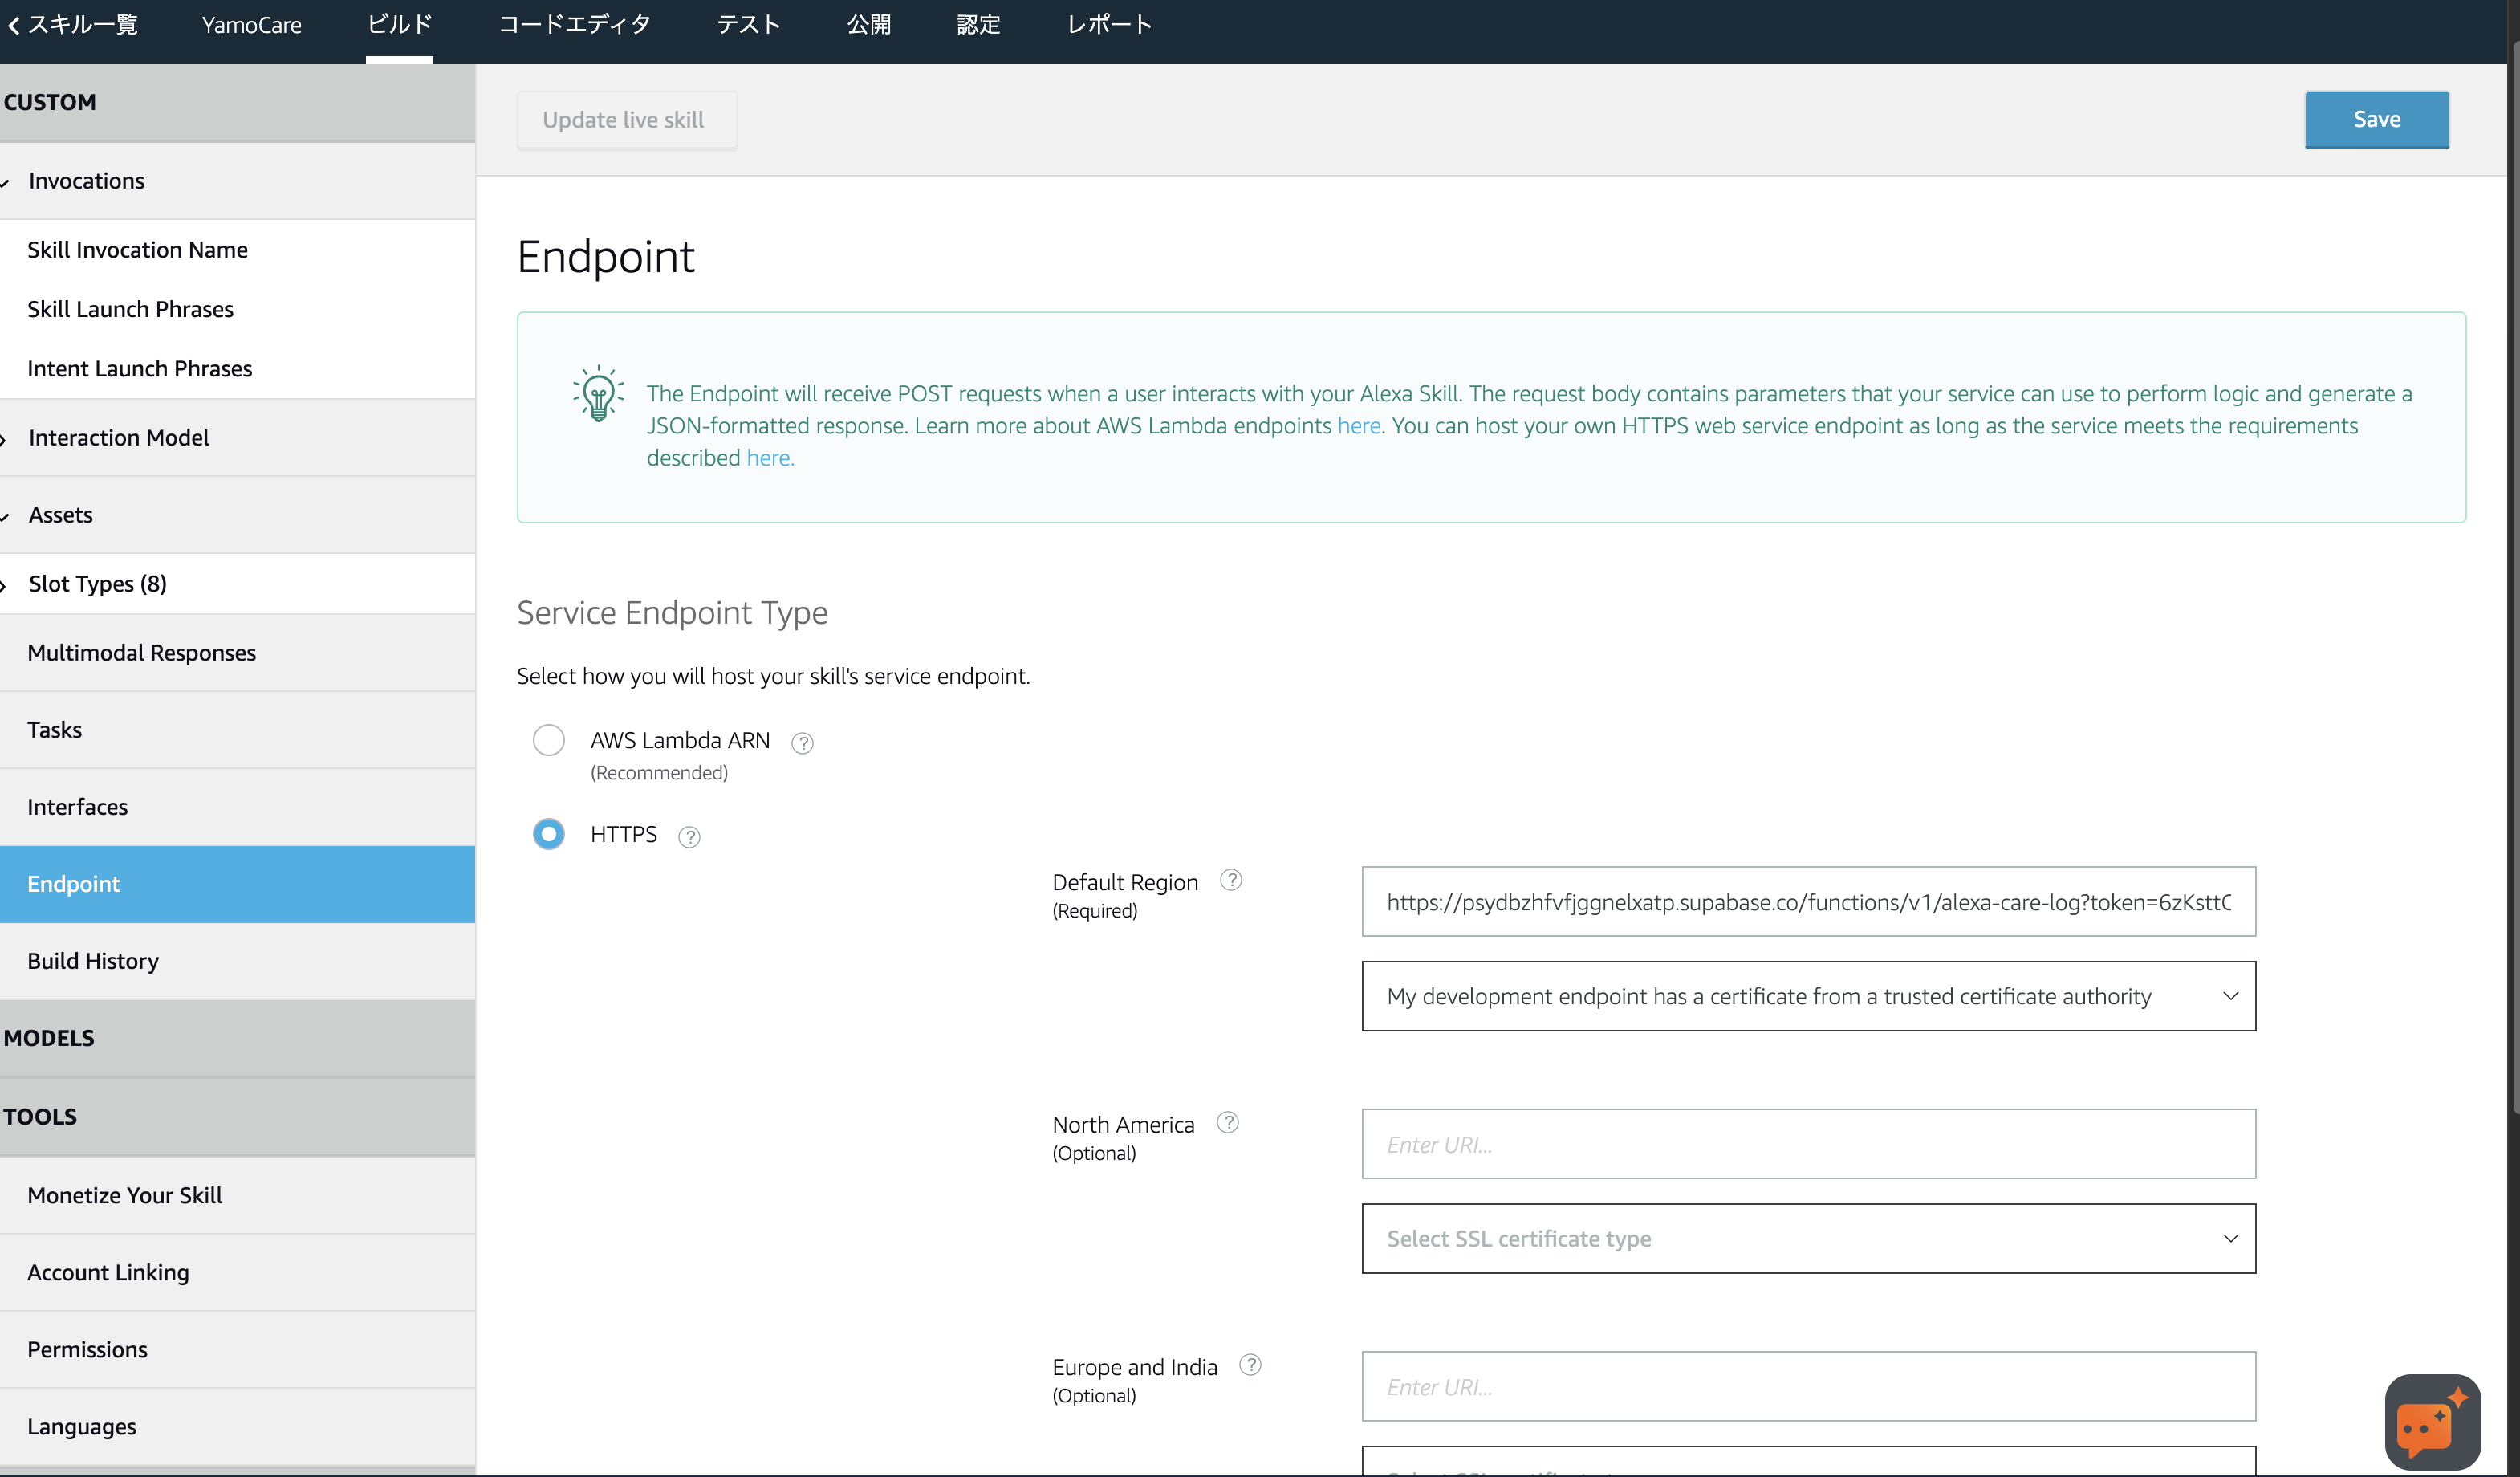Image resolution: width=2520 pixels, height=1477 pixels.
Task: Open Build History in sidebar
Action: (x=238, y=961)
